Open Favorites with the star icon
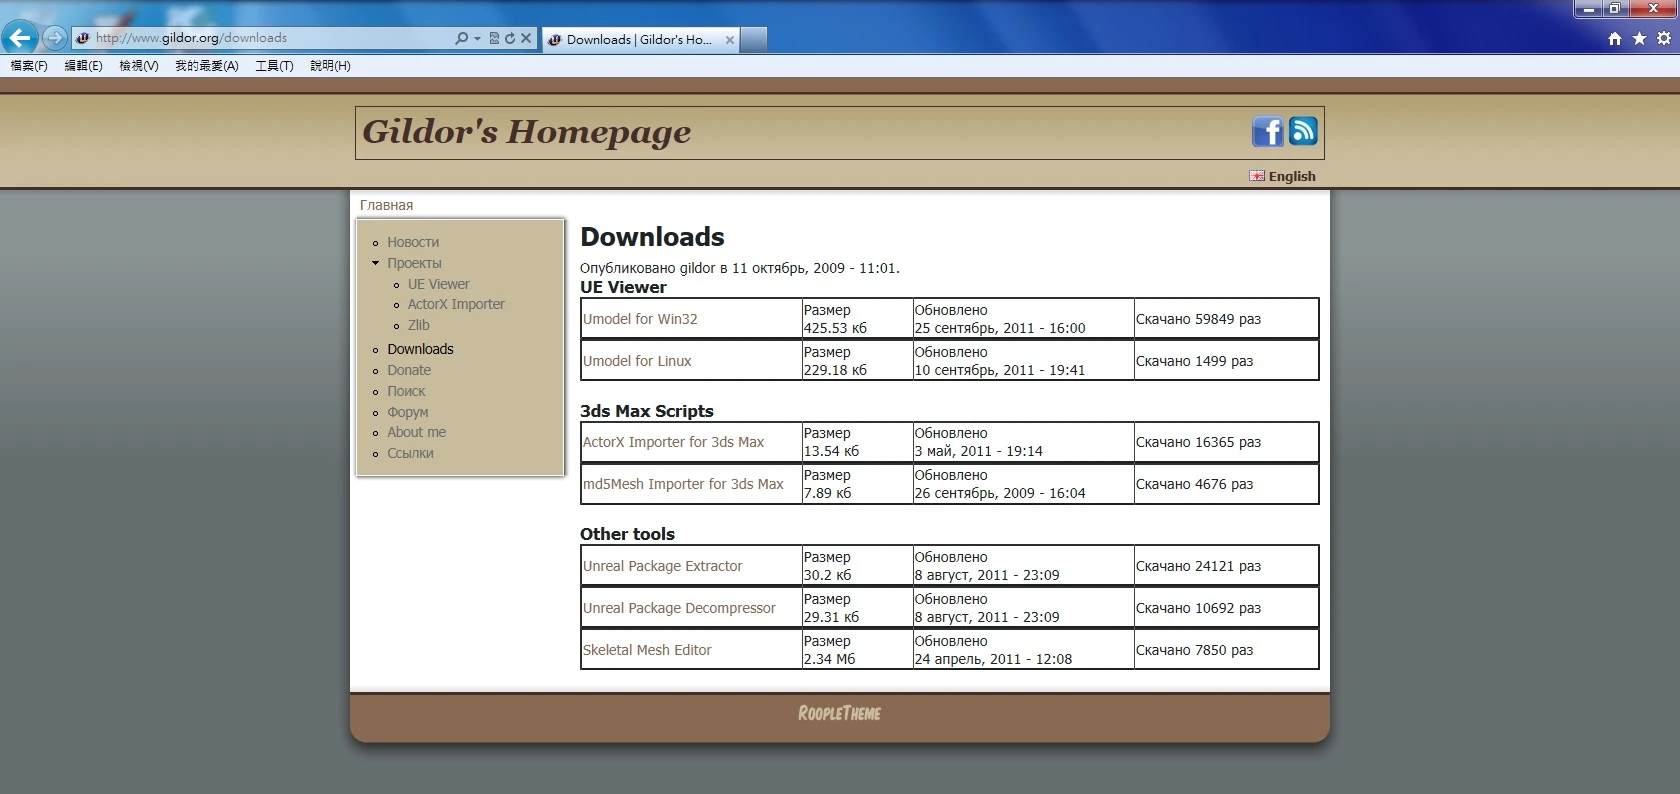The width and height of the screenshot is (1680, 794). (1639, 38)
